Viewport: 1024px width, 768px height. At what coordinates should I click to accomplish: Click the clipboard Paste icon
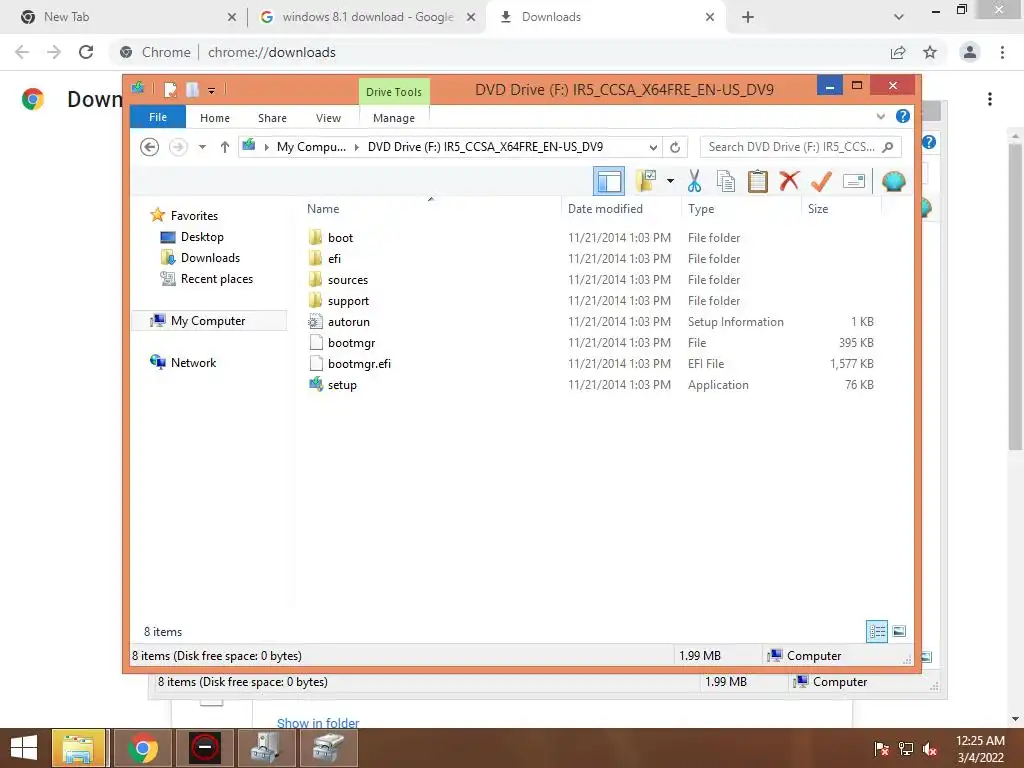click(758, 181)
